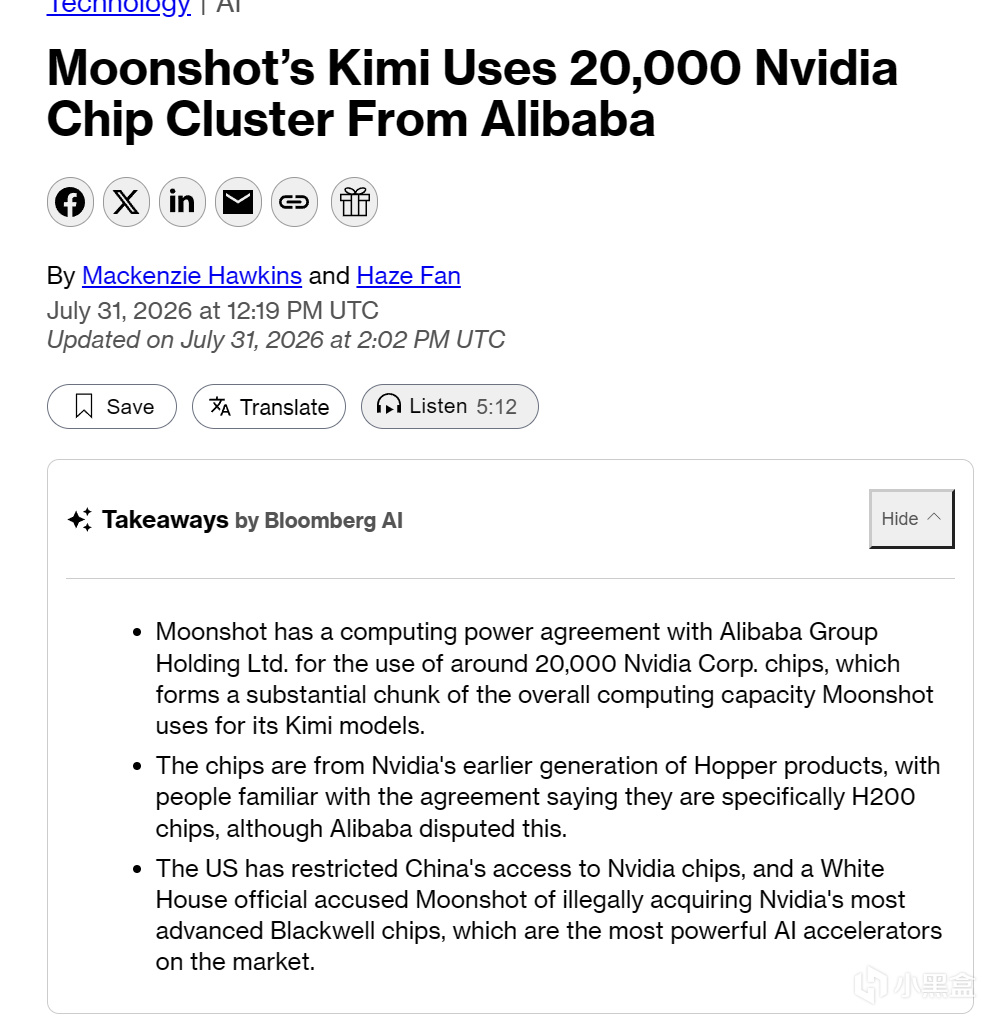1005x1029 pixels.
Task: Click the Moonshot's Kimi article headline
Action: pyautogui.click(x=472, y=93)
